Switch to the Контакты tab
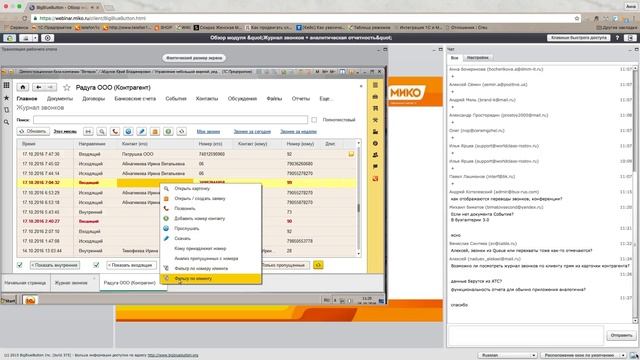 (x=207, y=99)
